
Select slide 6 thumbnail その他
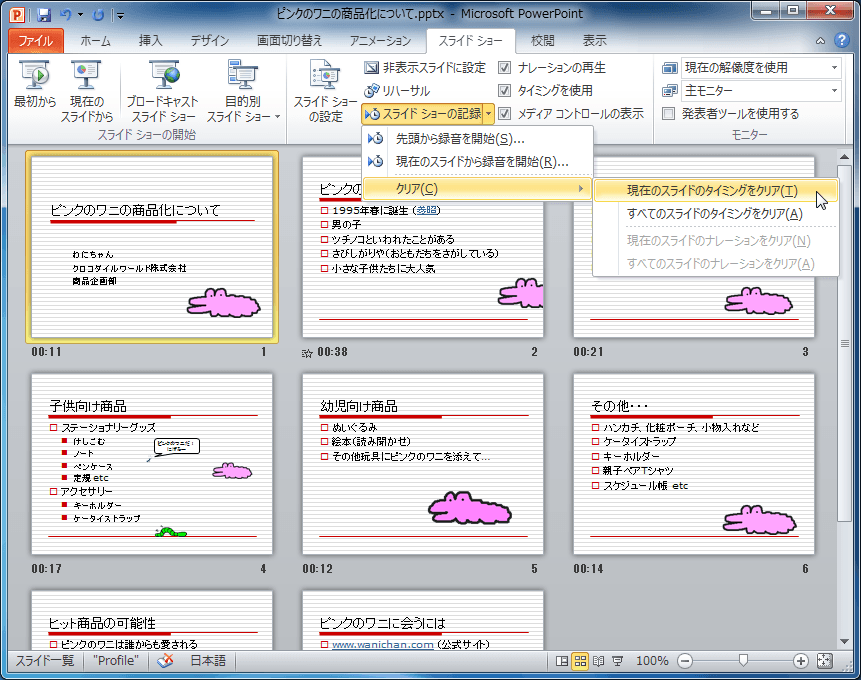point(694,464)
